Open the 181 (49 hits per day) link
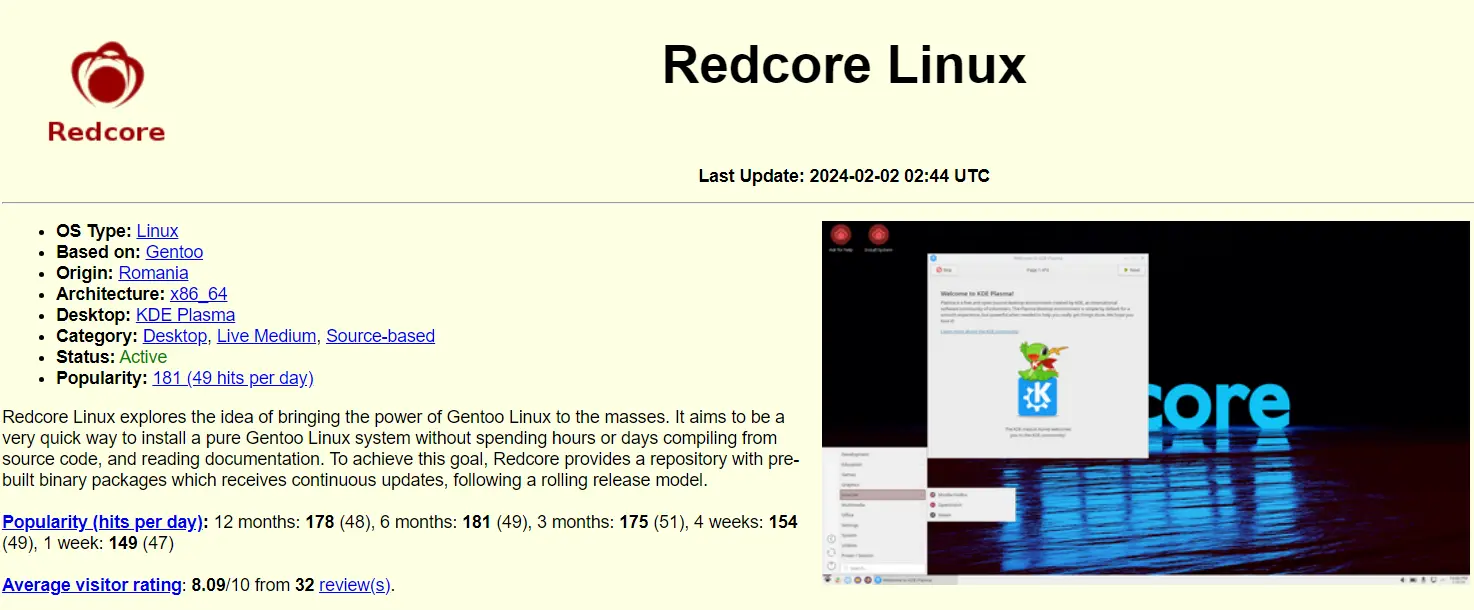The image size is (1474, 610). pyautogui.click(x=233, y=378)
